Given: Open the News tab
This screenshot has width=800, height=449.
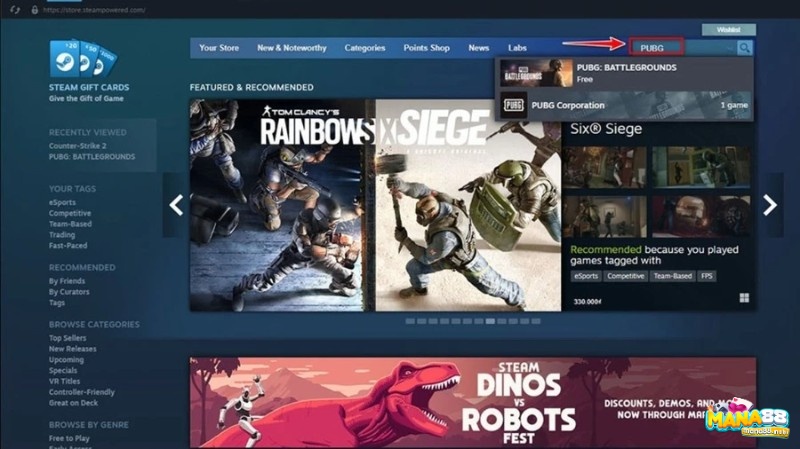Looking at the screenshot, I should tap(479, 48).
